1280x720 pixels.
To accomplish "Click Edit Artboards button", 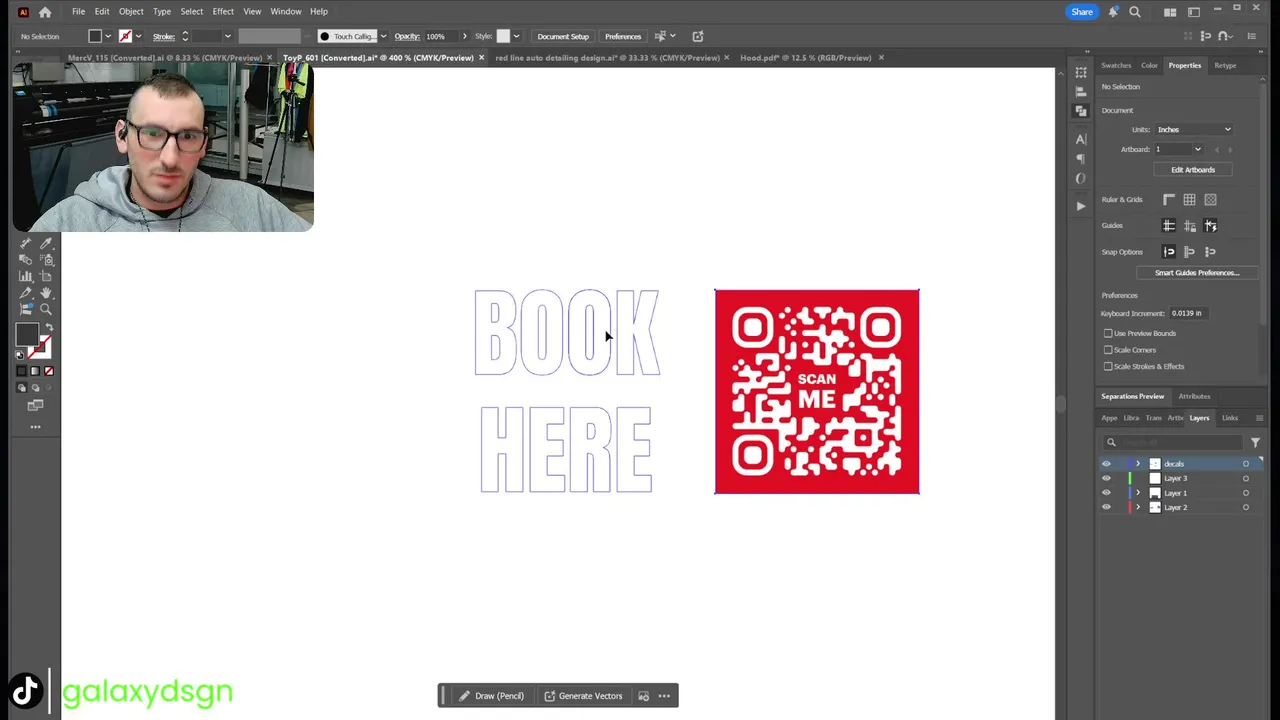I will pos(1193,170).
